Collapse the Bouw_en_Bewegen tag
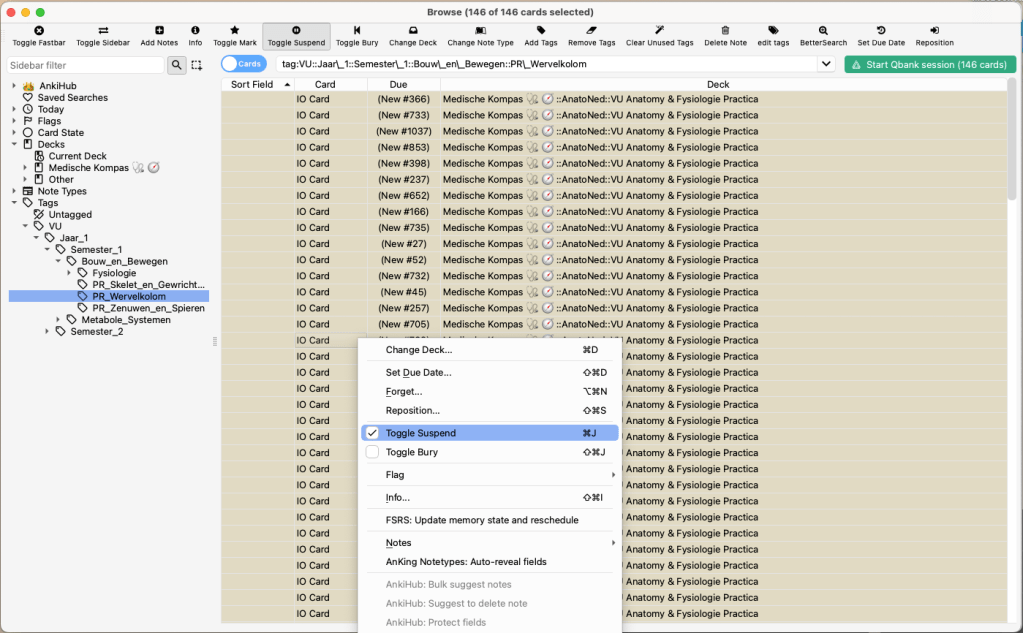Screen dimensions: 1023x633 pos(59,261)
